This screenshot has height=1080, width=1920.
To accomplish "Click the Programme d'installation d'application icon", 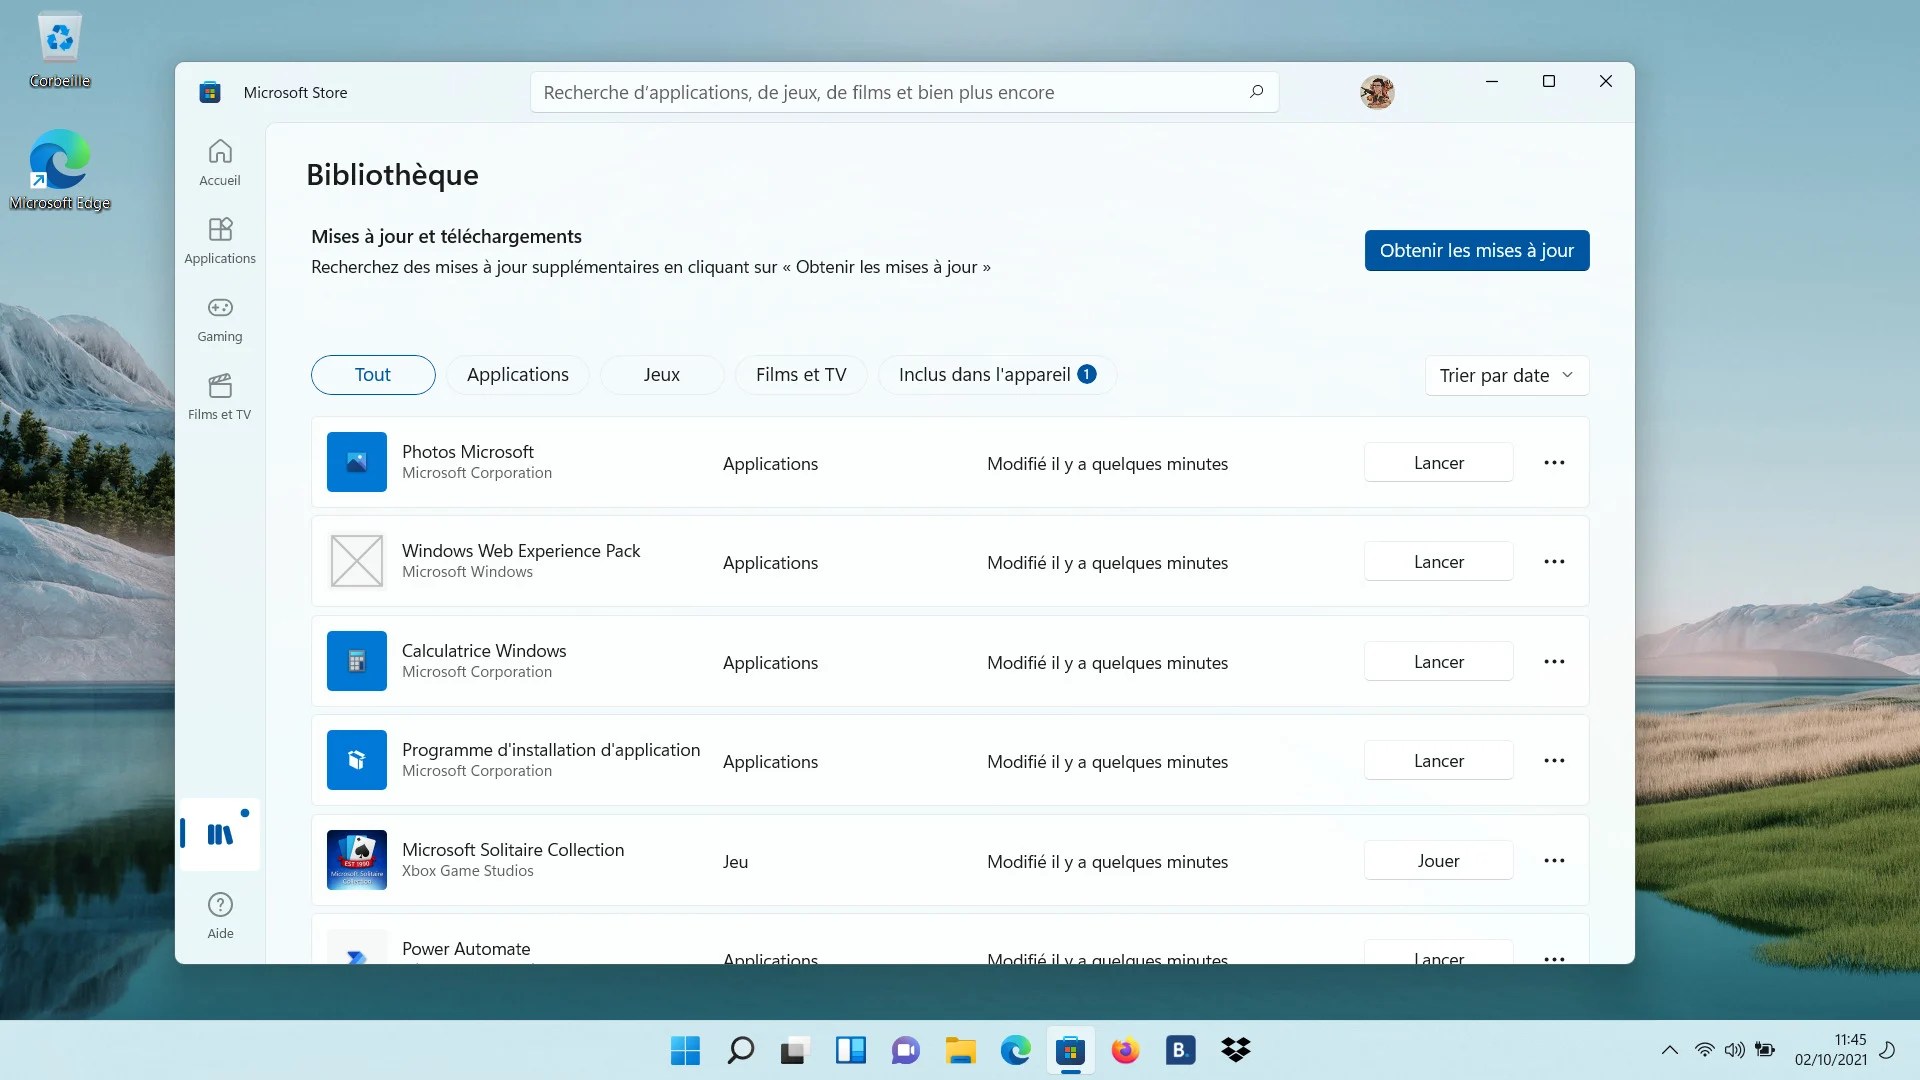I will [x=357, y=760].
